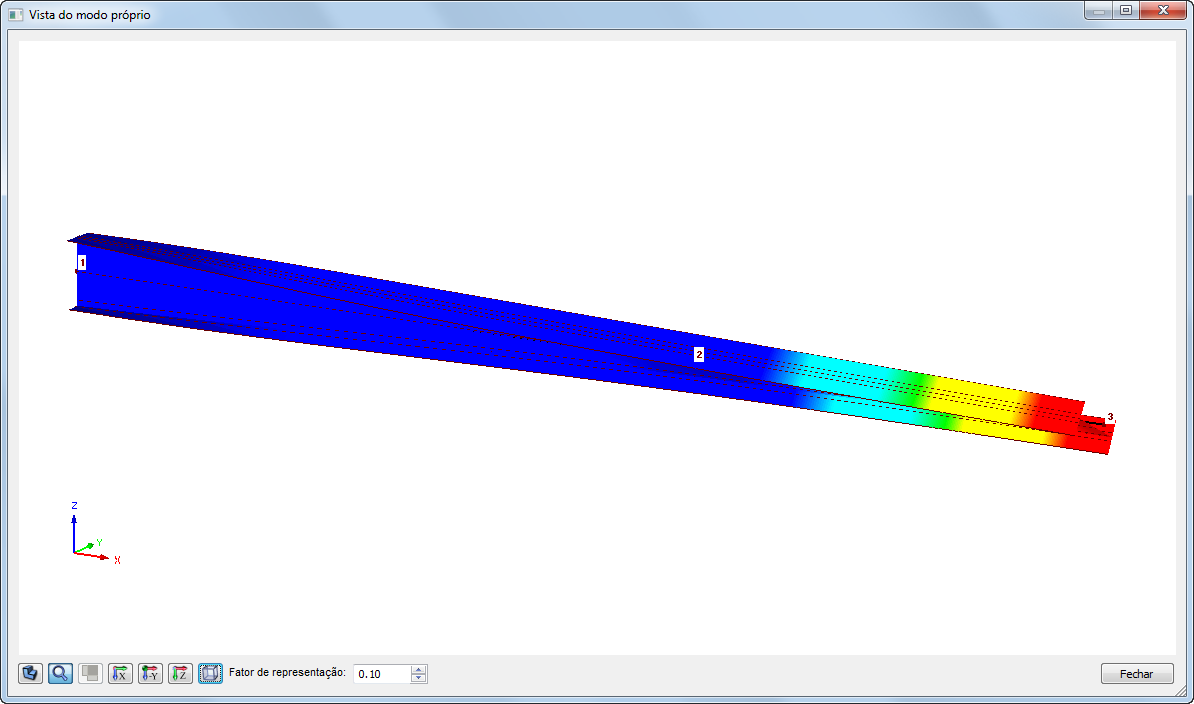Increase the representation factor with up arrow

(x=418, y=669)
